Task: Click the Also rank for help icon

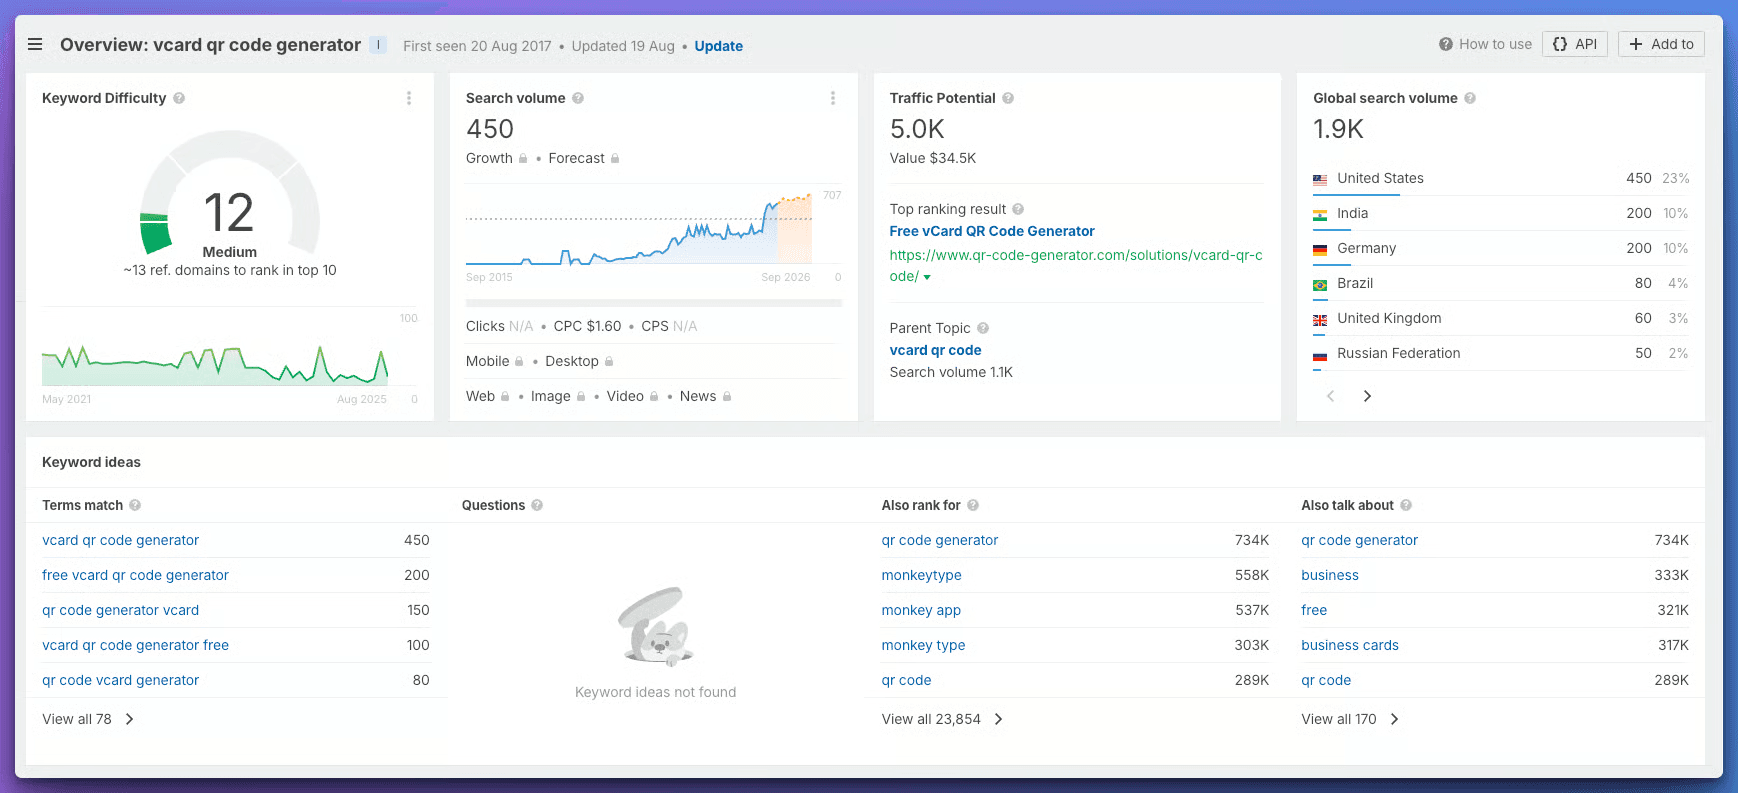Action: 973,505
